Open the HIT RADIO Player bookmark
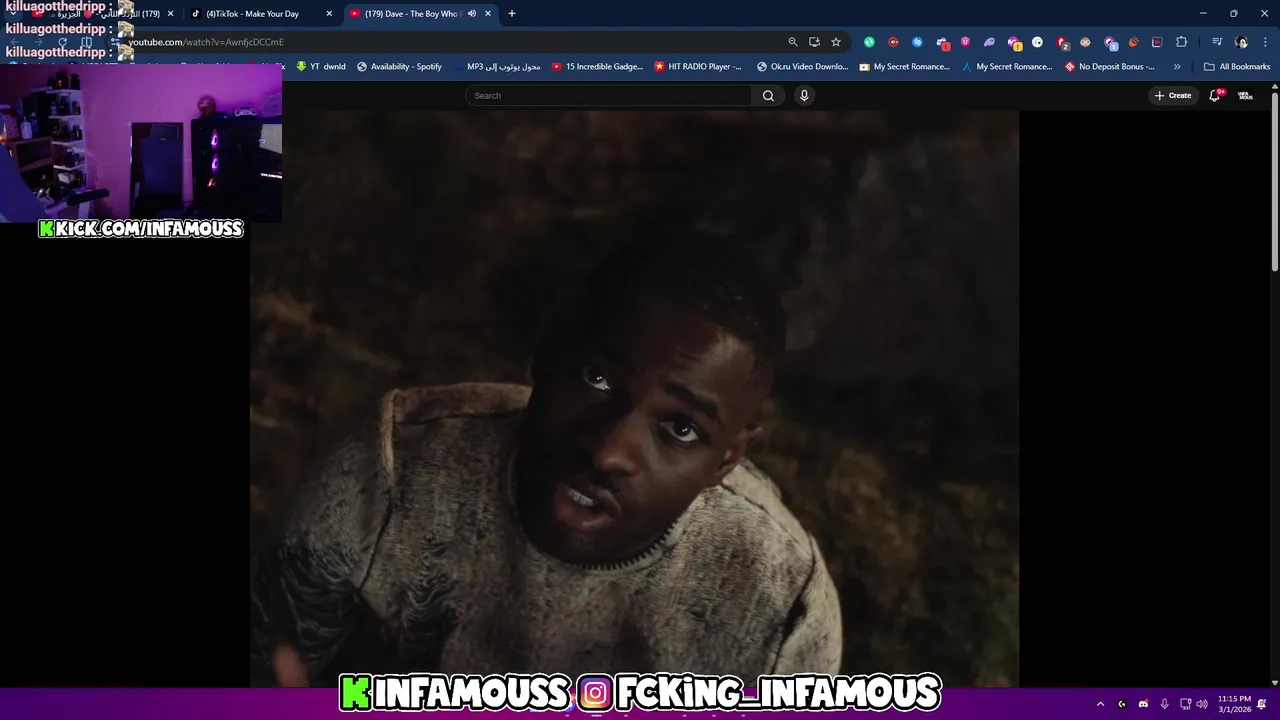Viewport: 1280px width, 720px height. [698, 67]
